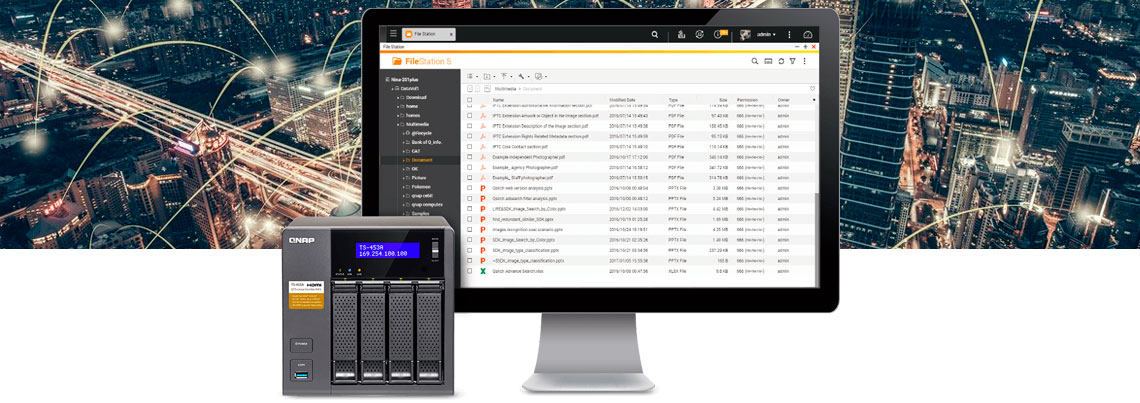Collapse the Multimedia folder in the tree
1140x403 pixels.
pos(398,124)
